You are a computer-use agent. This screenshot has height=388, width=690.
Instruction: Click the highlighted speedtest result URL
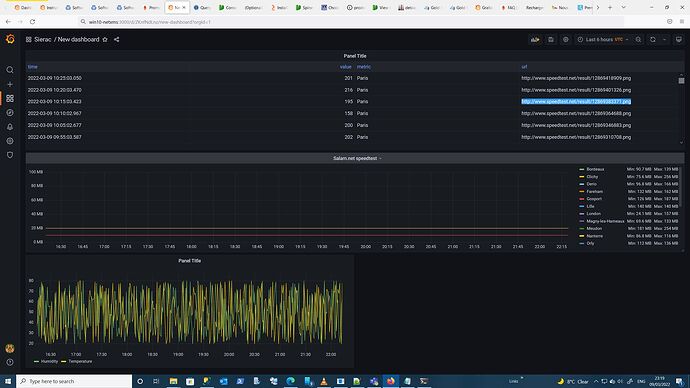(x=576, y=102)
